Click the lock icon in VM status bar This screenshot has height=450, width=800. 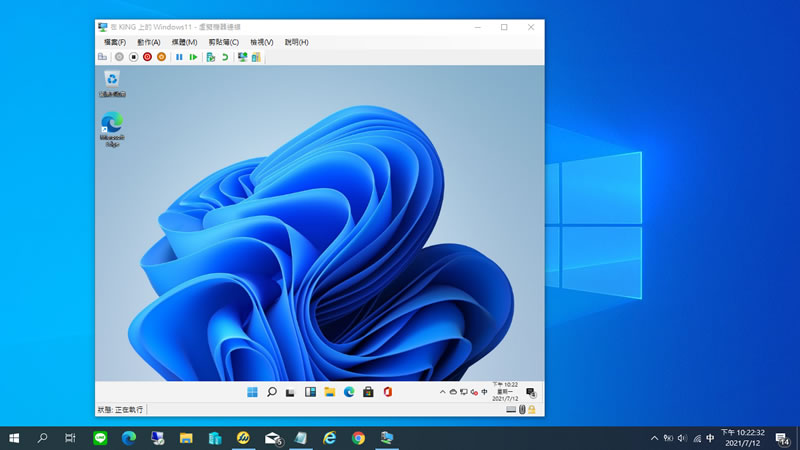[x=532, y=410]
